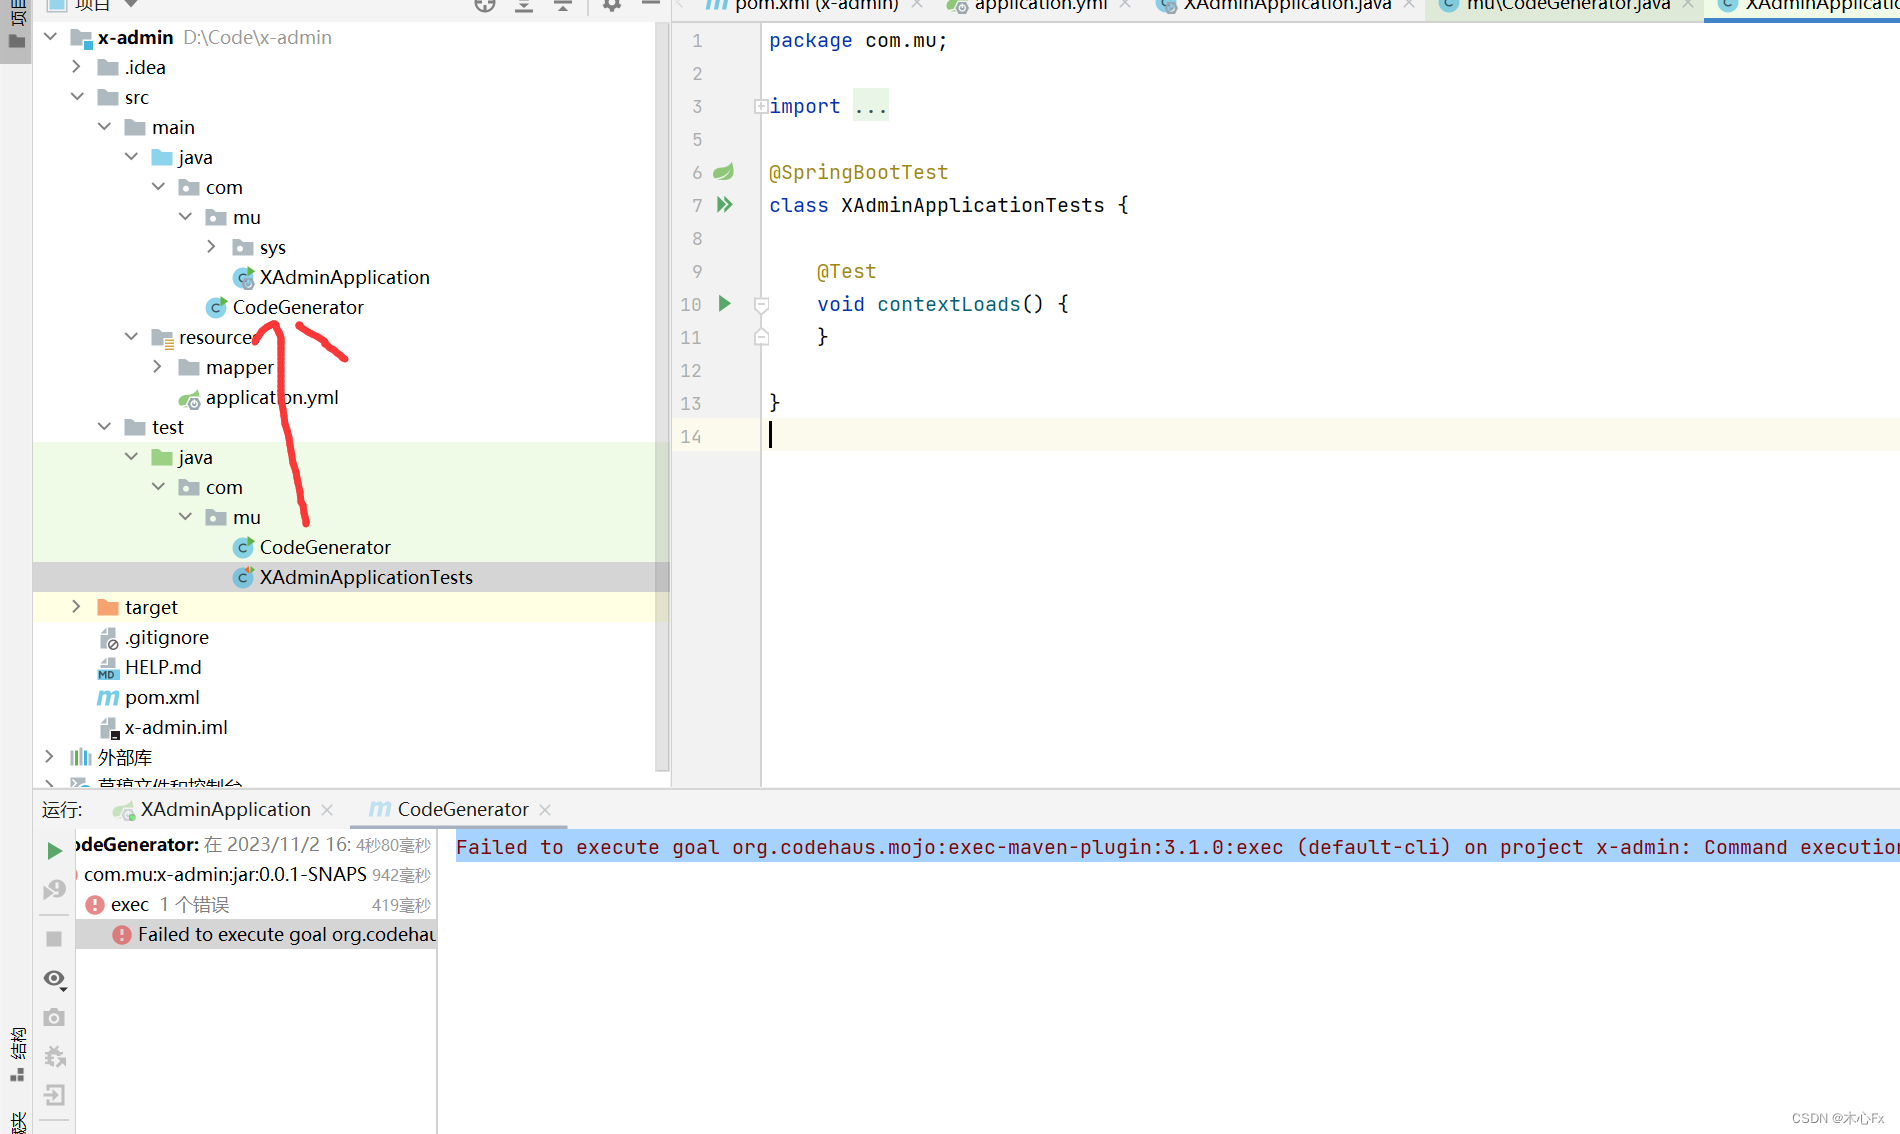The height and width of the screenshot is (1134, 1900).
Task: Expand the mapper folder
Action: point(158,367)
